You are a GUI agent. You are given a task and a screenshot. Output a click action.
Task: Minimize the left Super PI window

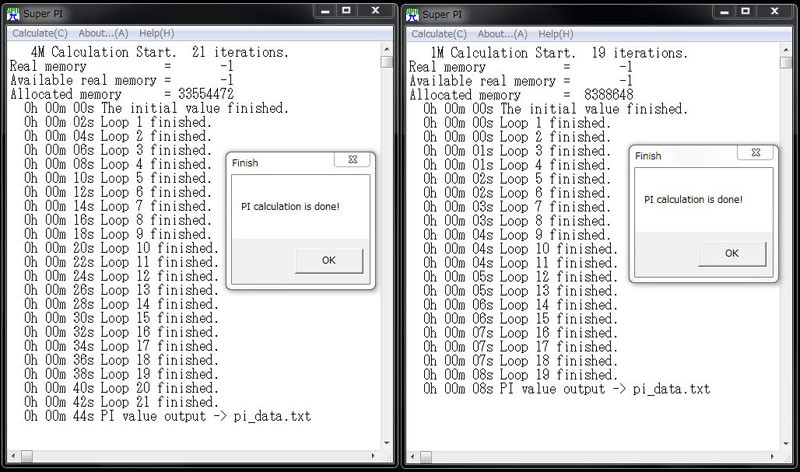[x=325, y=11]
